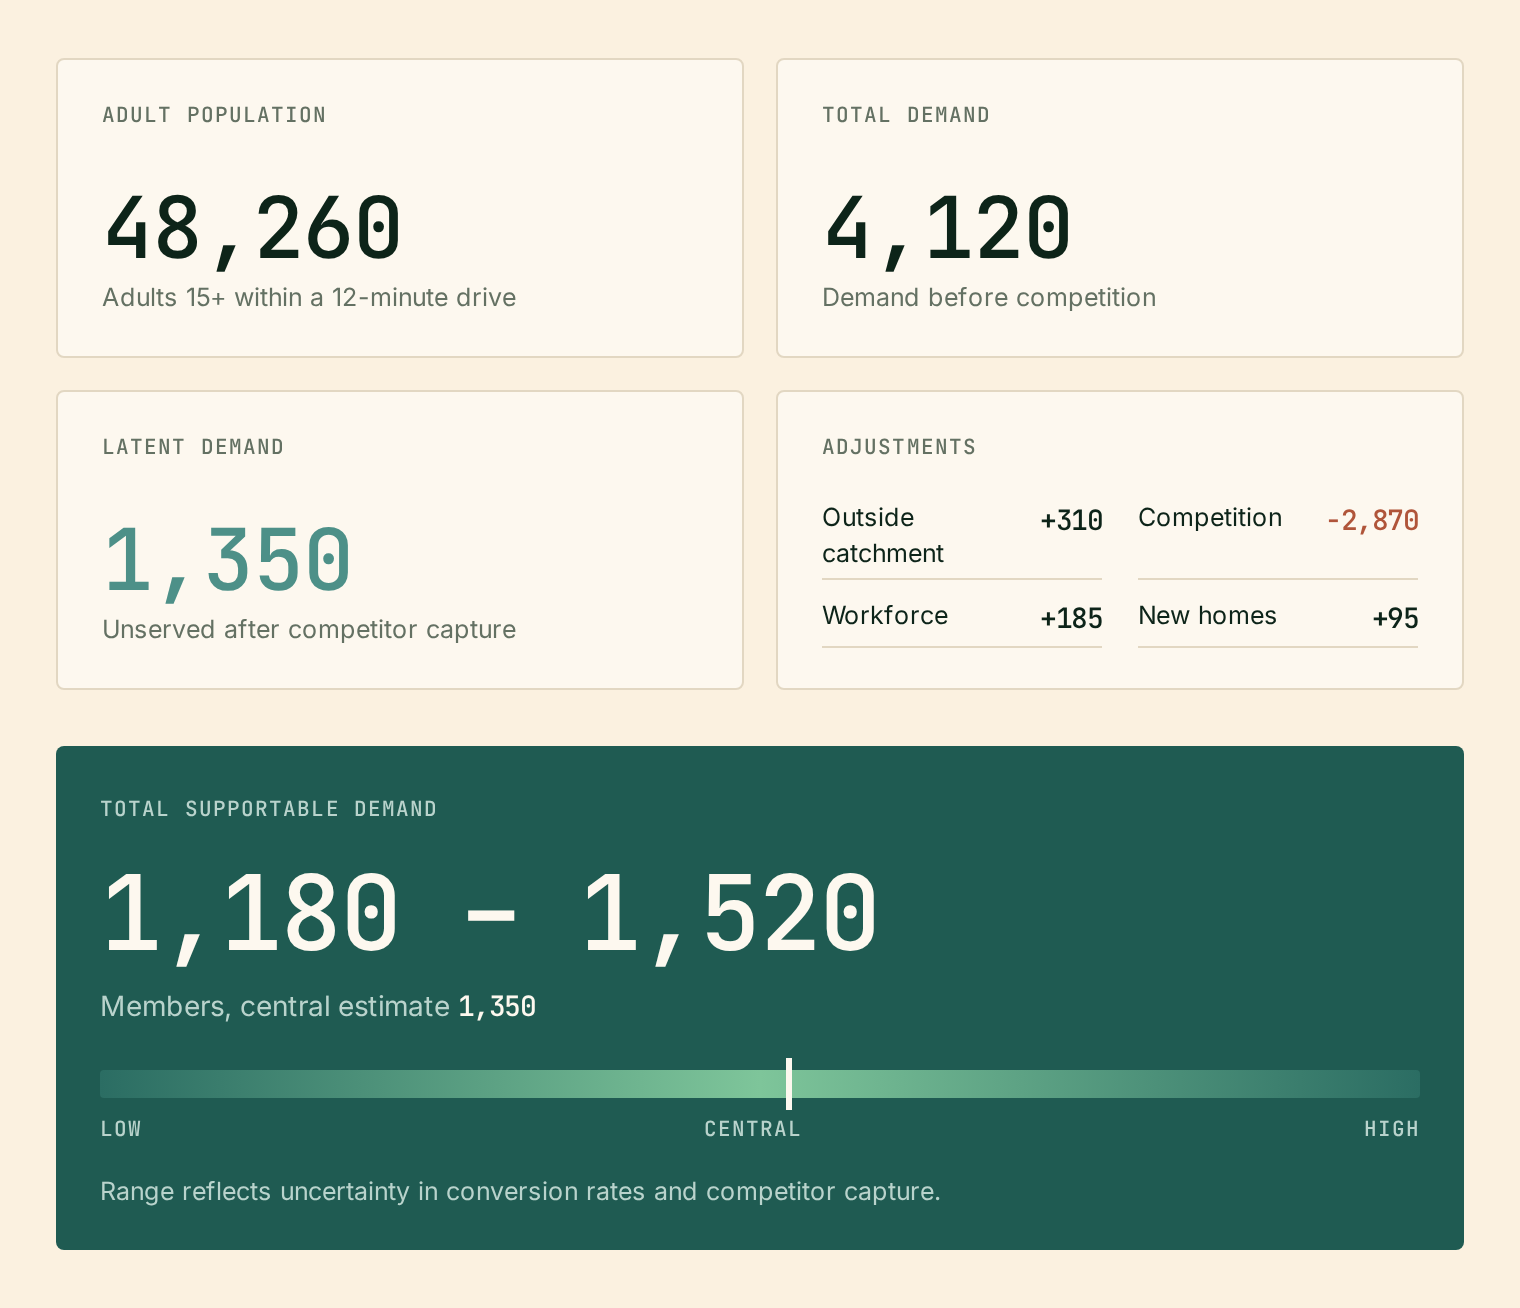
Task: Click 'Demand before competition' caption
Action: point(989,297)
